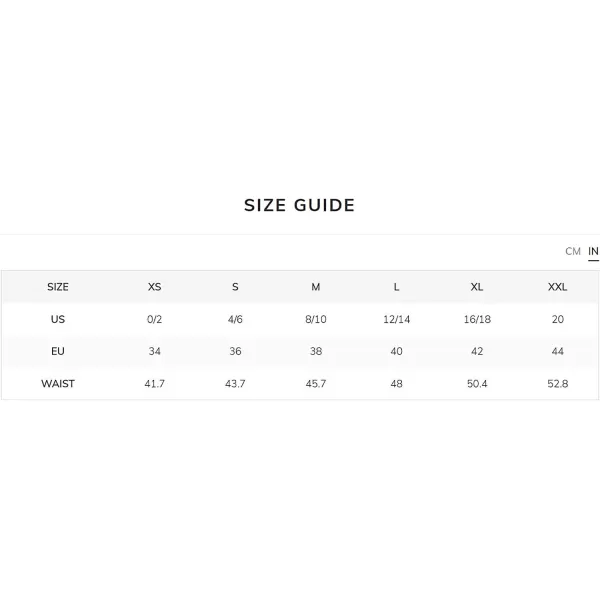Select the L size column header
This screenshot has height=600, width=600.
(x=396, y=287)
